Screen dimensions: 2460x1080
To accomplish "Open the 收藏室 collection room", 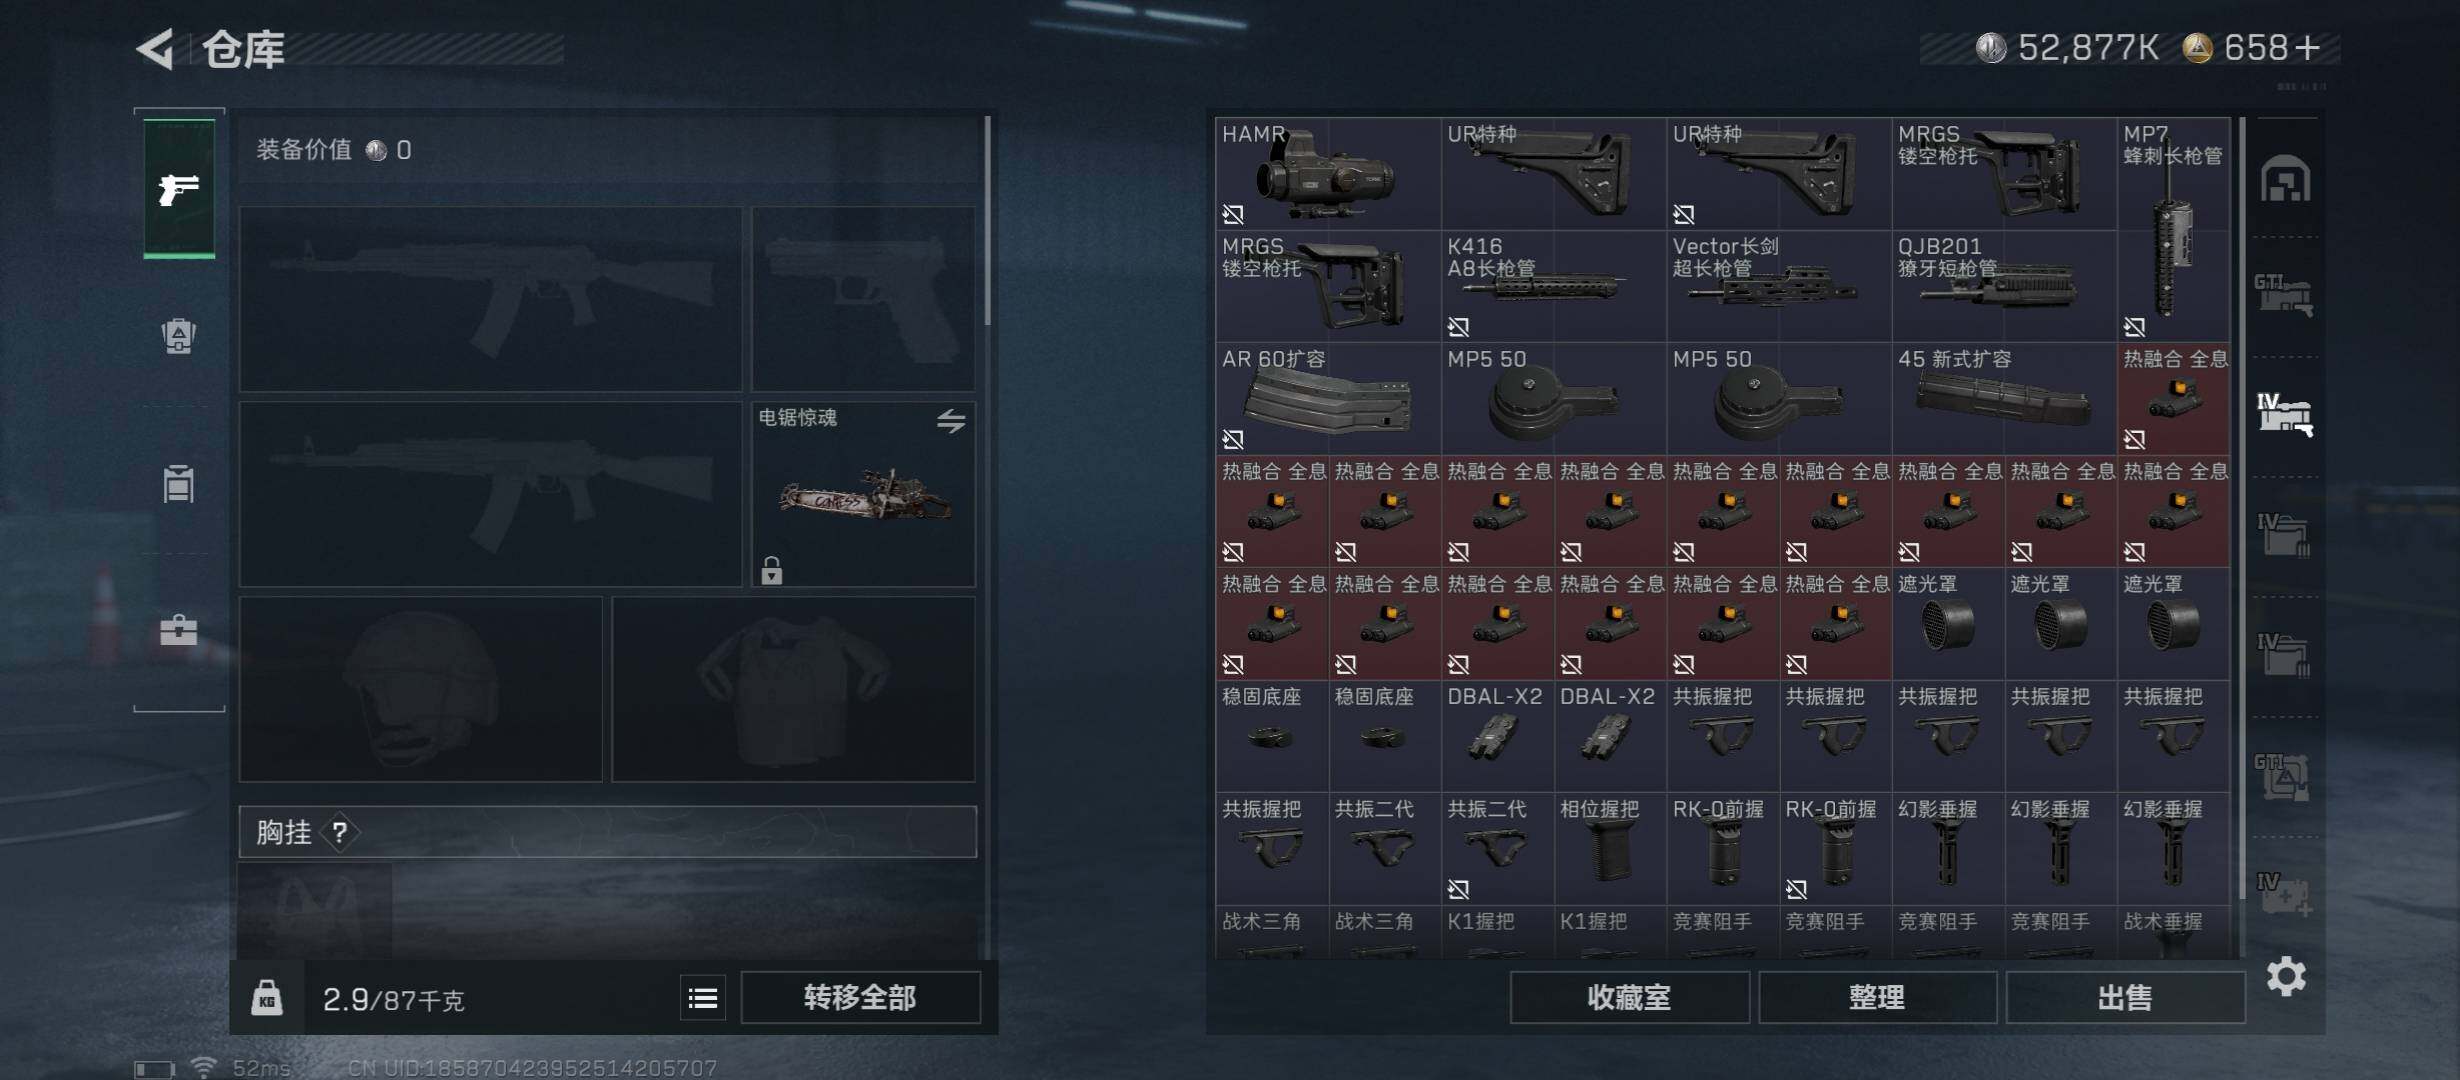I will [x=1629, y=997].
